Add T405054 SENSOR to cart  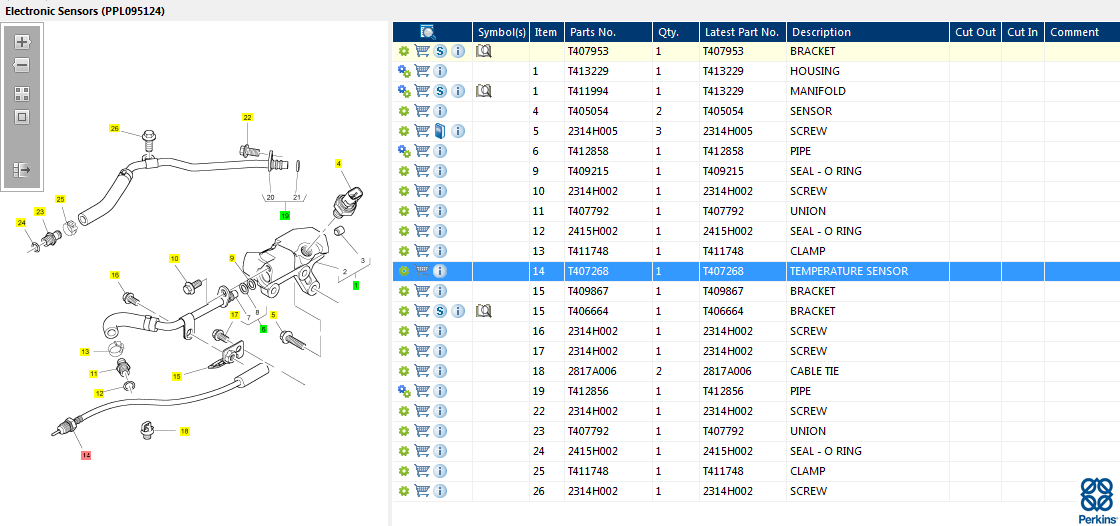[x=422, y=111]
